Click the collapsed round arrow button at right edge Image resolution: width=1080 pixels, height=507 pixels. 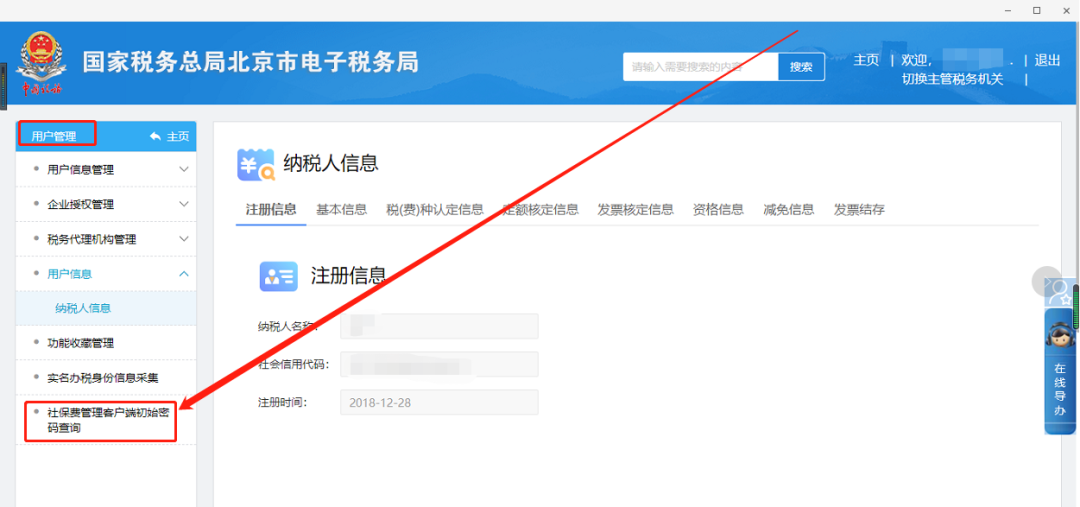click(1046, 280)
